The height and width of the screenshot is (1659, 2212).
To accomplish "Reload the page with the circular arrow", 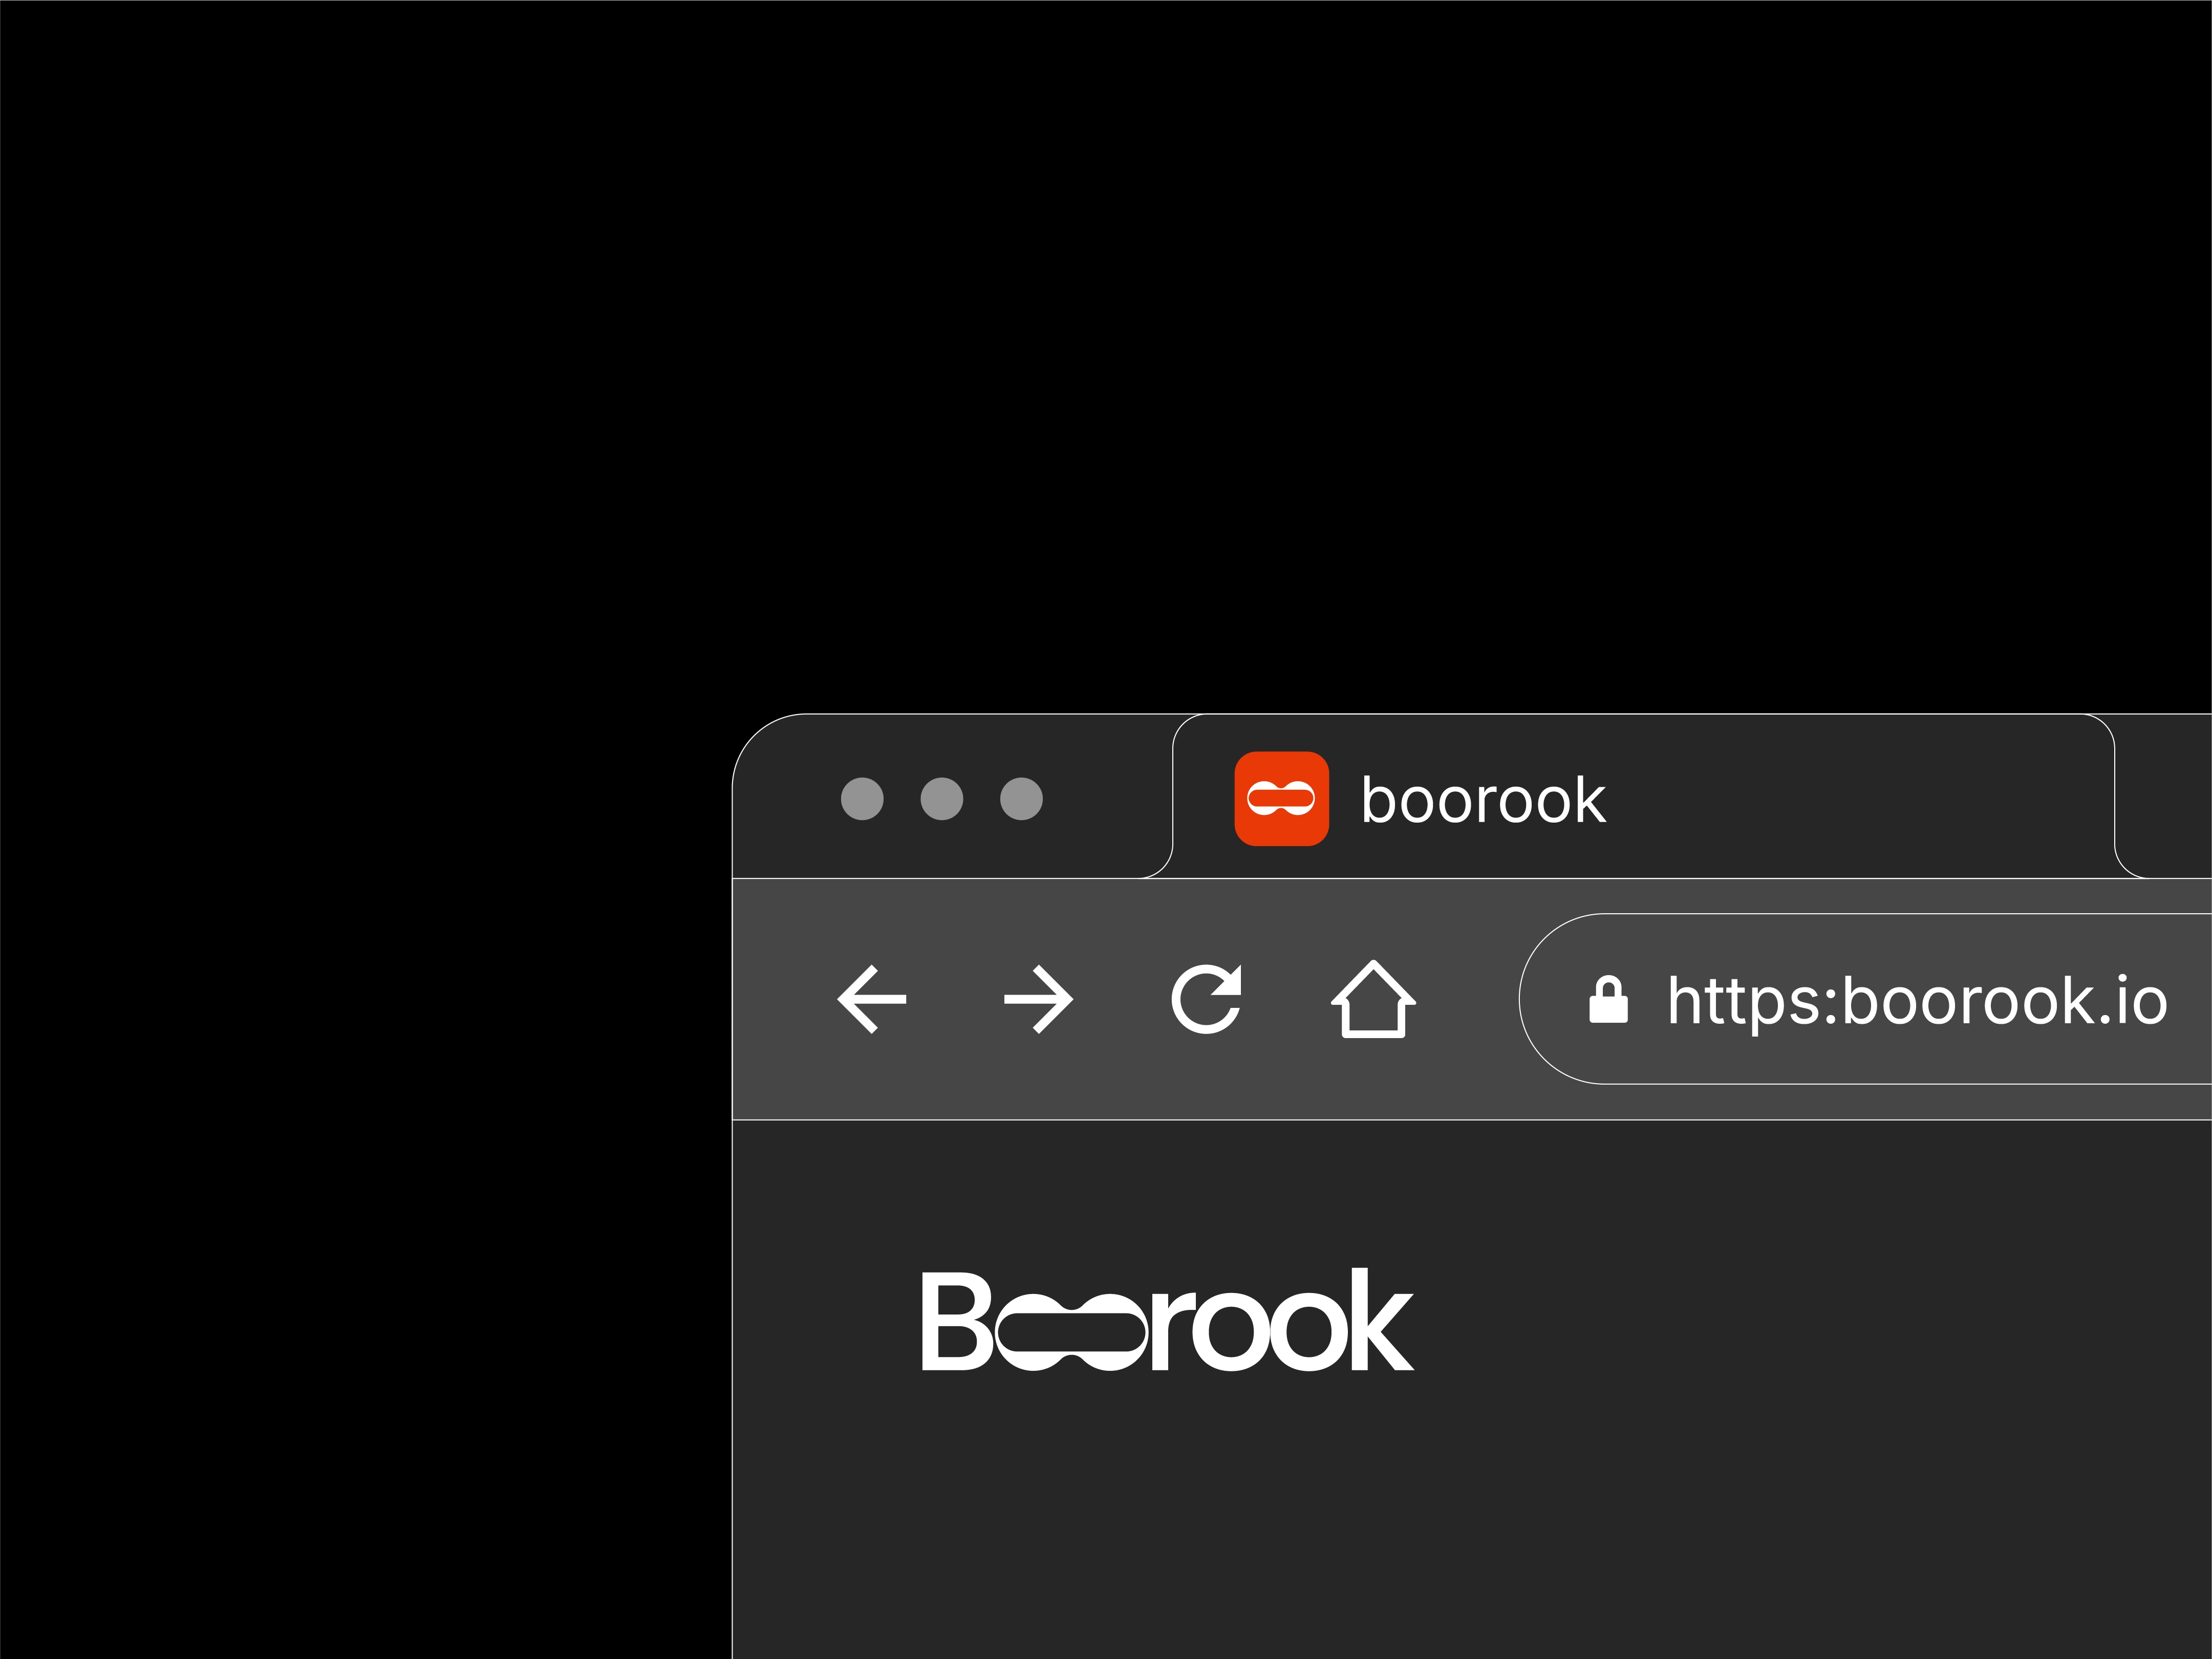I will [1207, 999].
